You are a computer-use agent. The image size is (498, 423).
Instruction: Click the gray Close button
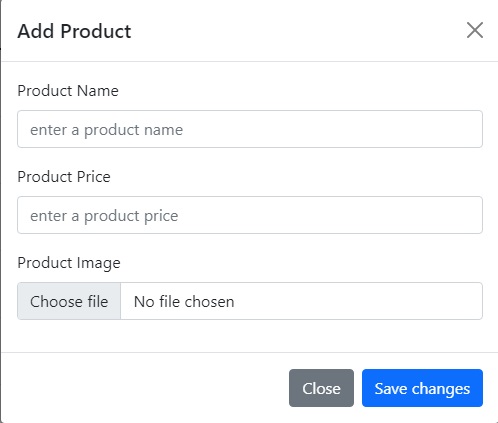pos(321,388)
